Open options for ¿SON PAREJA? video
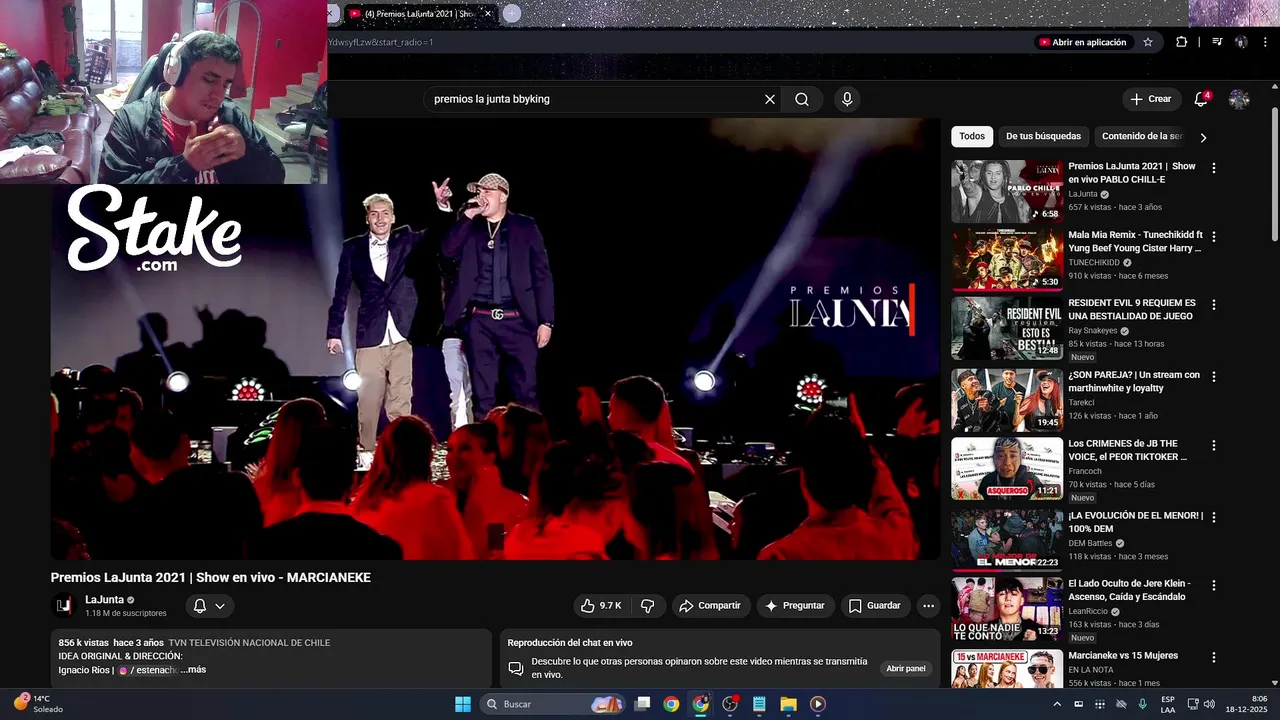The image size is (1280, 720). (x=1214, y=377)
